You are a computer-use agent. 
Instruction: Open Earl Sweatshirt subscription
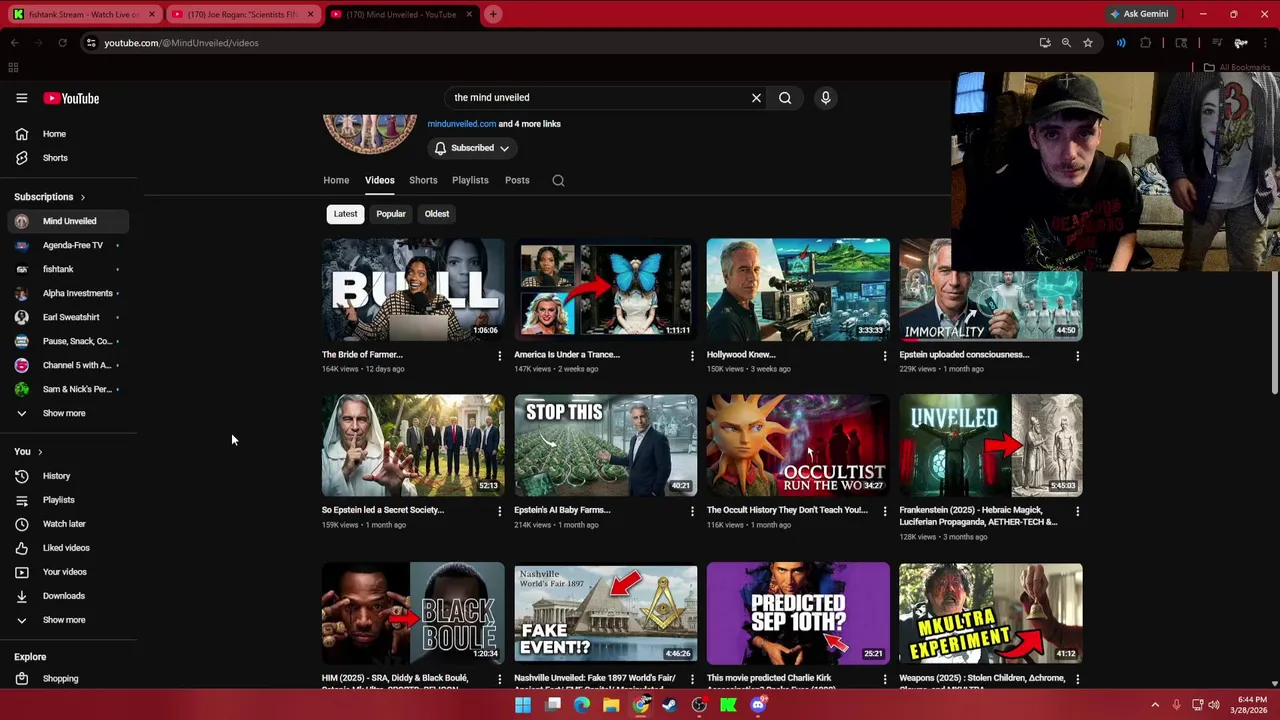point(69,317)
